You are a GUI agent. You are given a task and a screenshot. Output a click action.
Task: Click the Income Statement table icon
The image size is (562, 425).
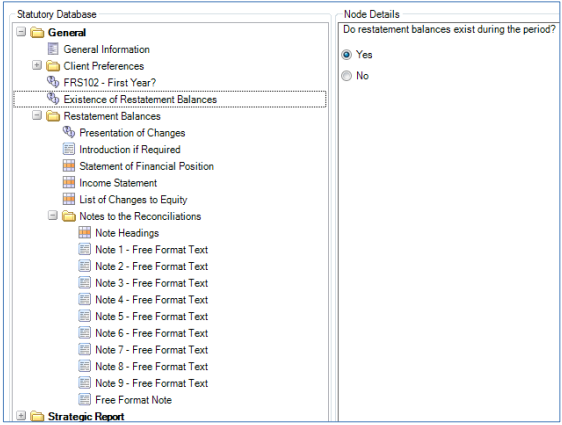pos(69,182)
